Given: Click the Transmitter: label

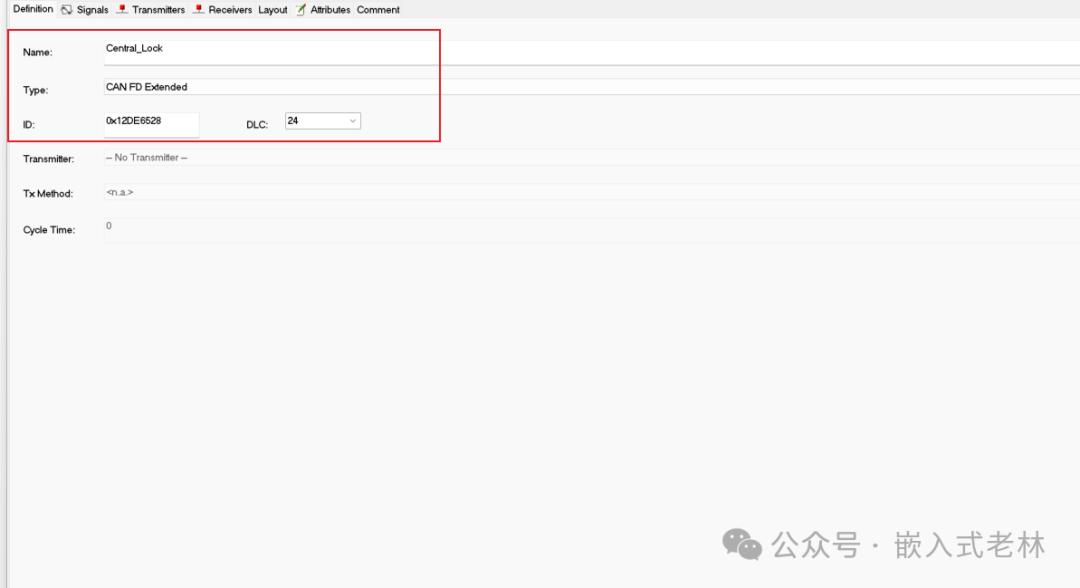Looking at the screenshot, I should (48, 159).
